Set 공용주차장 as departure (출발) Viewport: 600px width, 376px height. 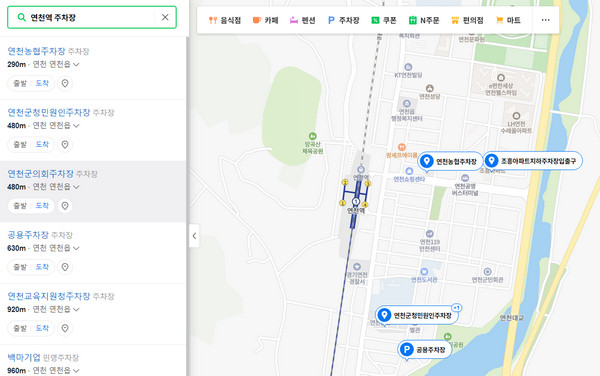[x=20, y=267]
